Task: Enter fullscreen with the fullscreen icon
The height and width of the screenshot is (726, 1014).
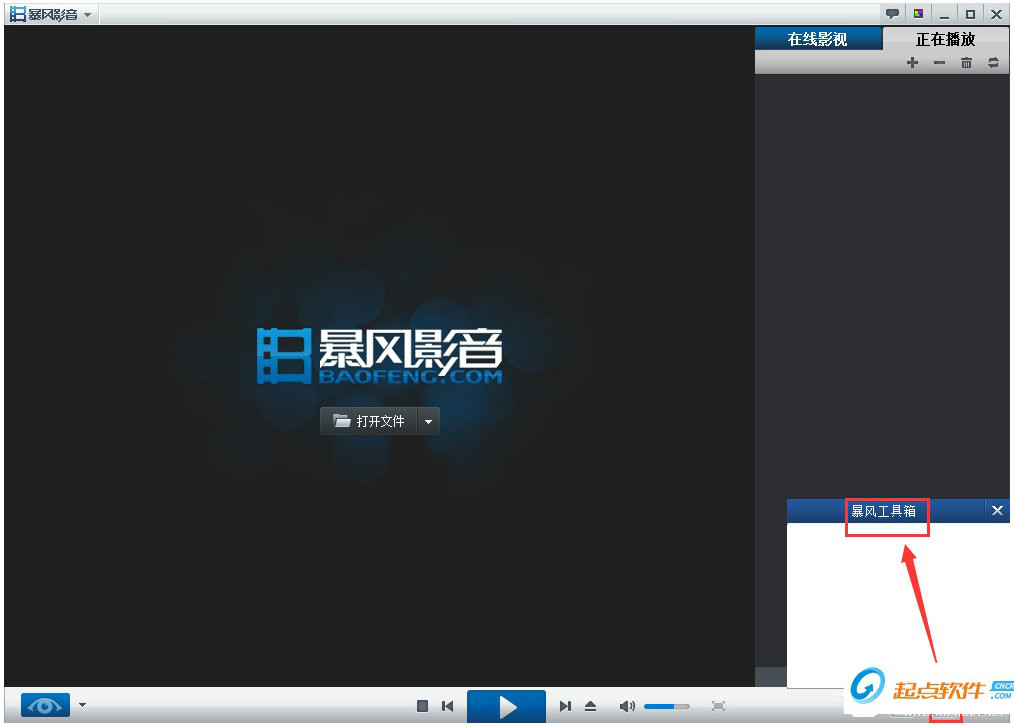Action: coord(718,706)
